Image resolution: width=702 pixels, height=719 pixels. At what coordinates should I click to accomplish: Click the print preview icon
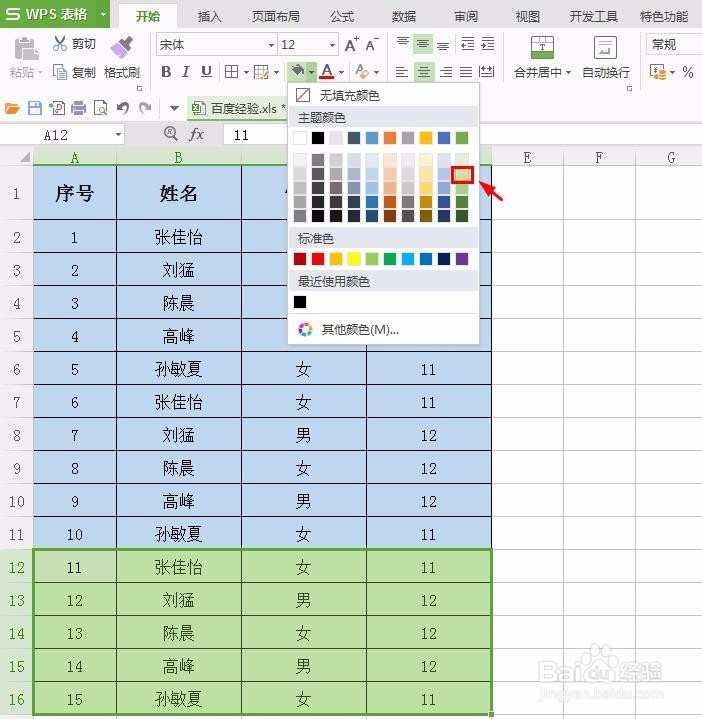tap(100, 108)
